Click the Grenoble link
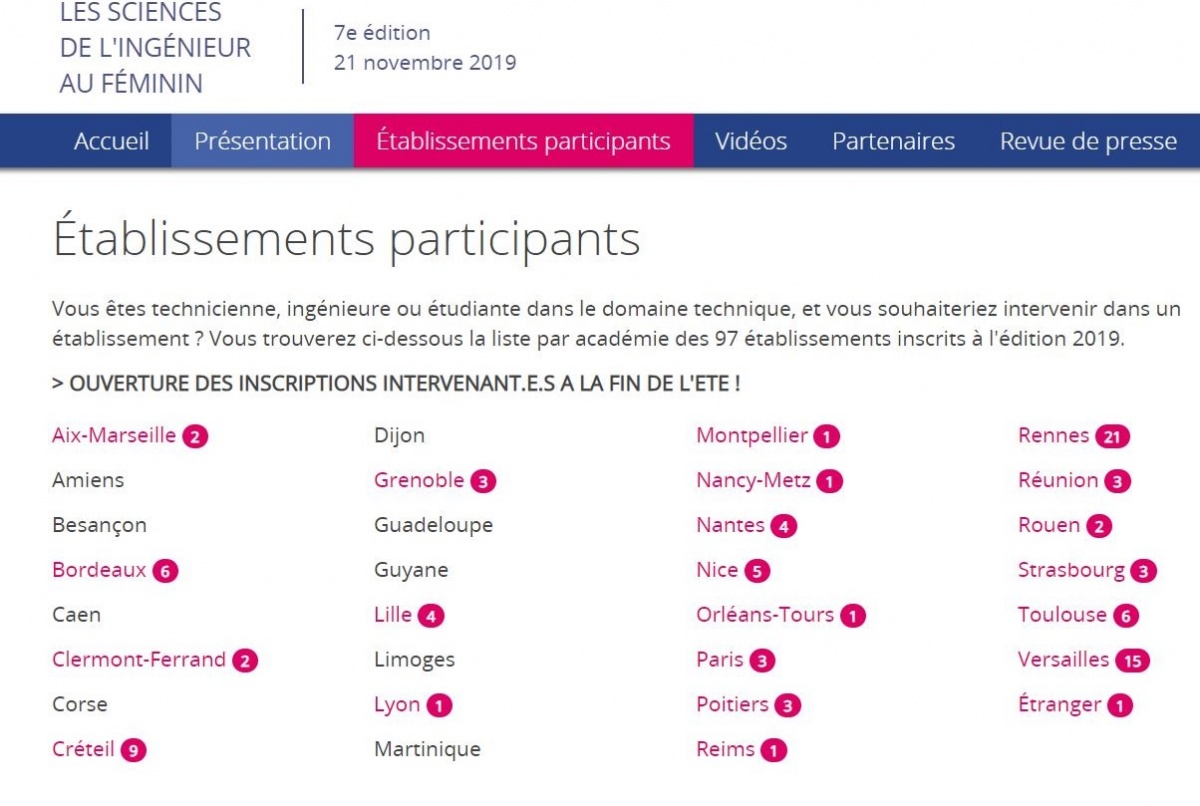This screenshot has width=1200, height=806. coord(420,480)
